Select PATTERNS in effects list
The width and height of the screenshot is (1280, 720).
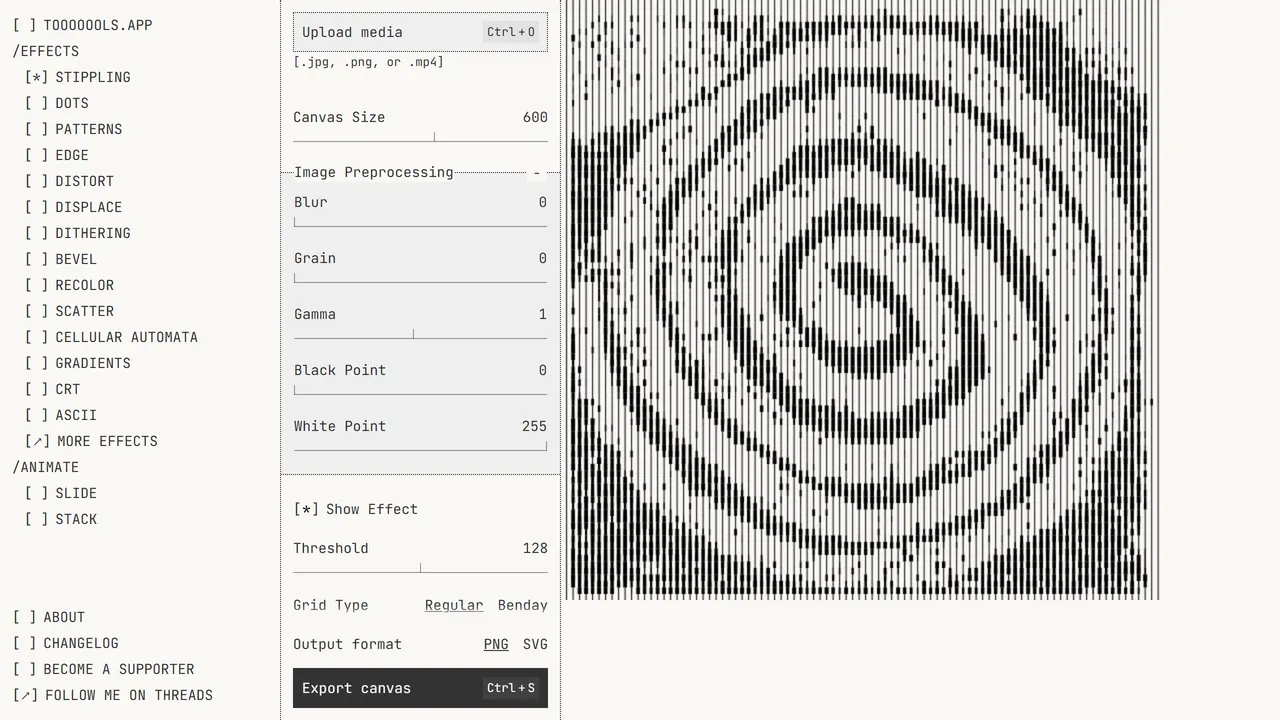(74, 129)
